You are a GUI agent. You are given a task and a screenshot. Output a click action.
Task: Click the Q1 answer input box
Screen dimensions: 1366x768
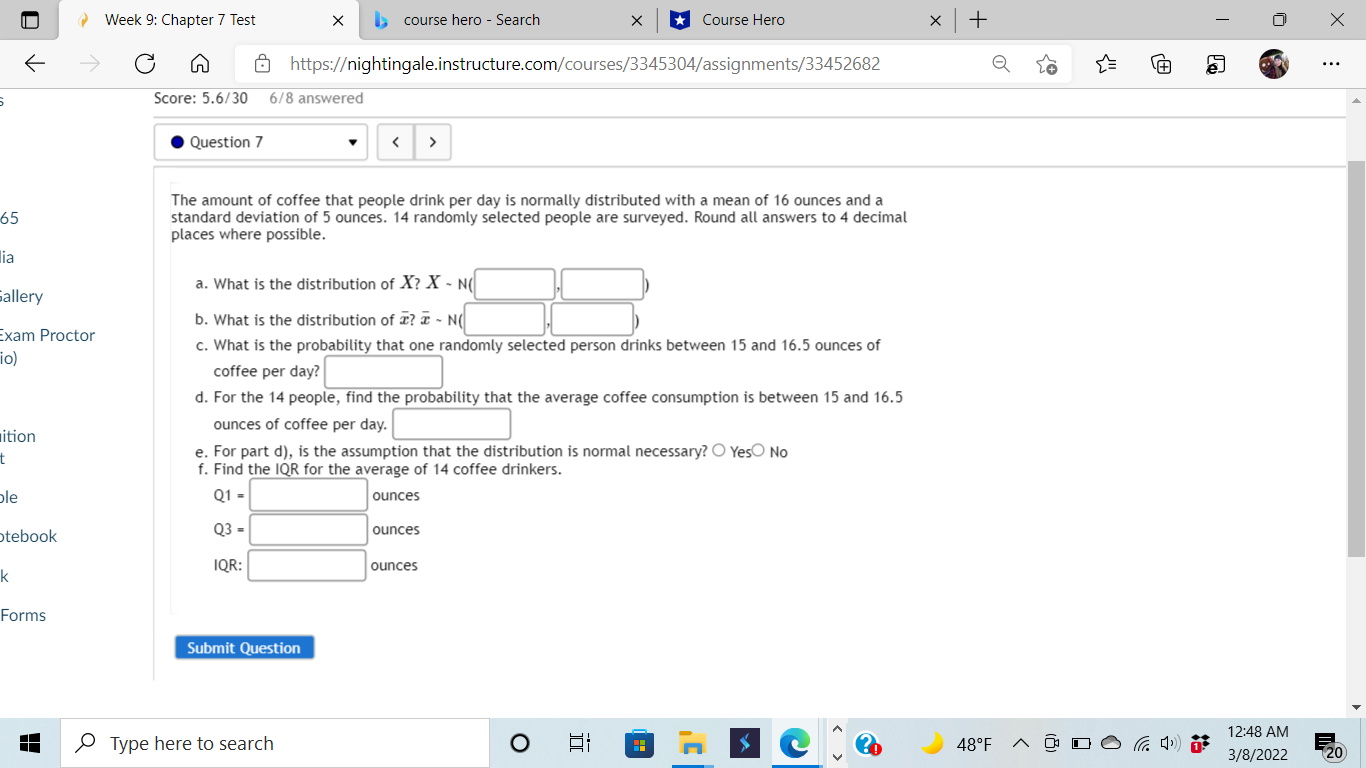click(x=308, y=494)
